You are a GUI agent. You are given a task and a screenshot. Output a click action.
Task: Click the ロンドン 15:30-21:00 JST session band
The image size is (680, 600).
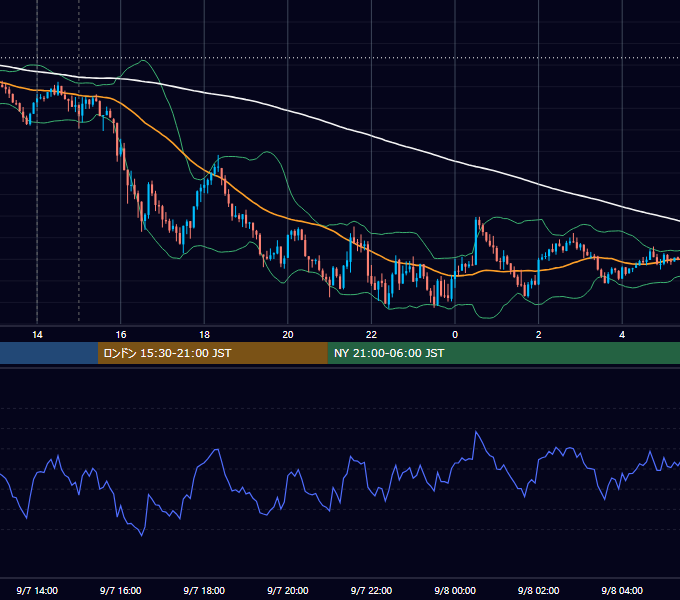212,353
